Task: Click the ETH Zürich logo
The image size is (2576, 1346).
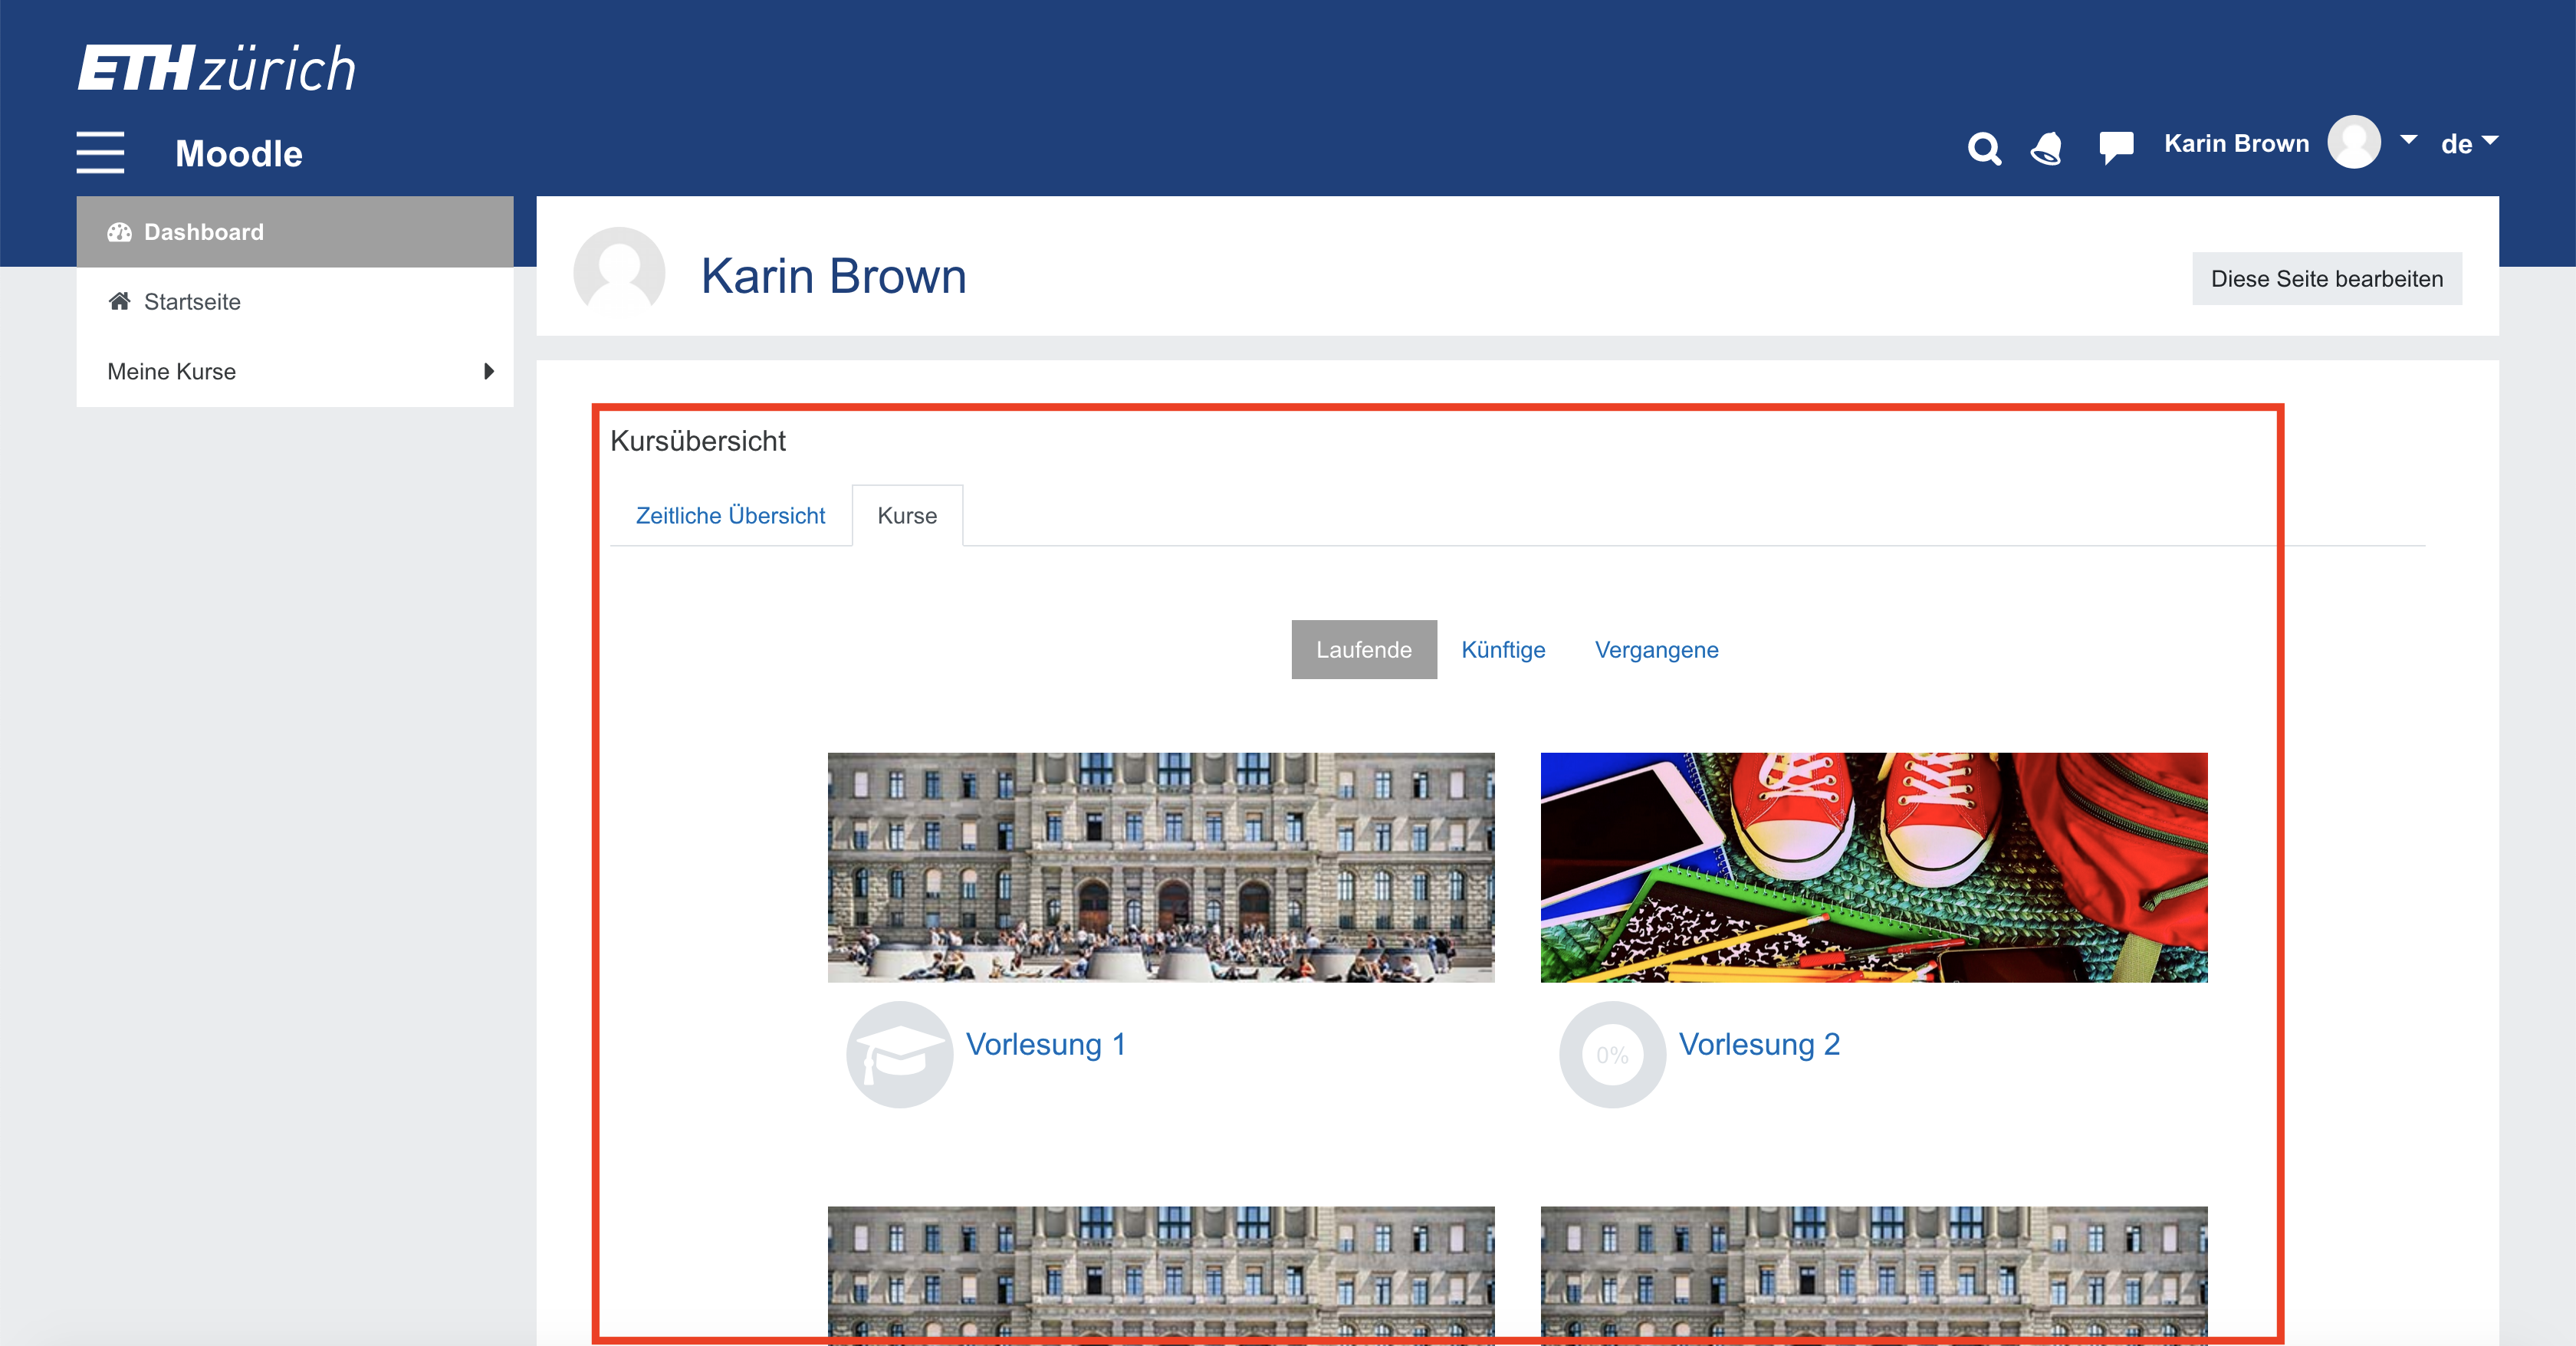Action: [217, 68]
